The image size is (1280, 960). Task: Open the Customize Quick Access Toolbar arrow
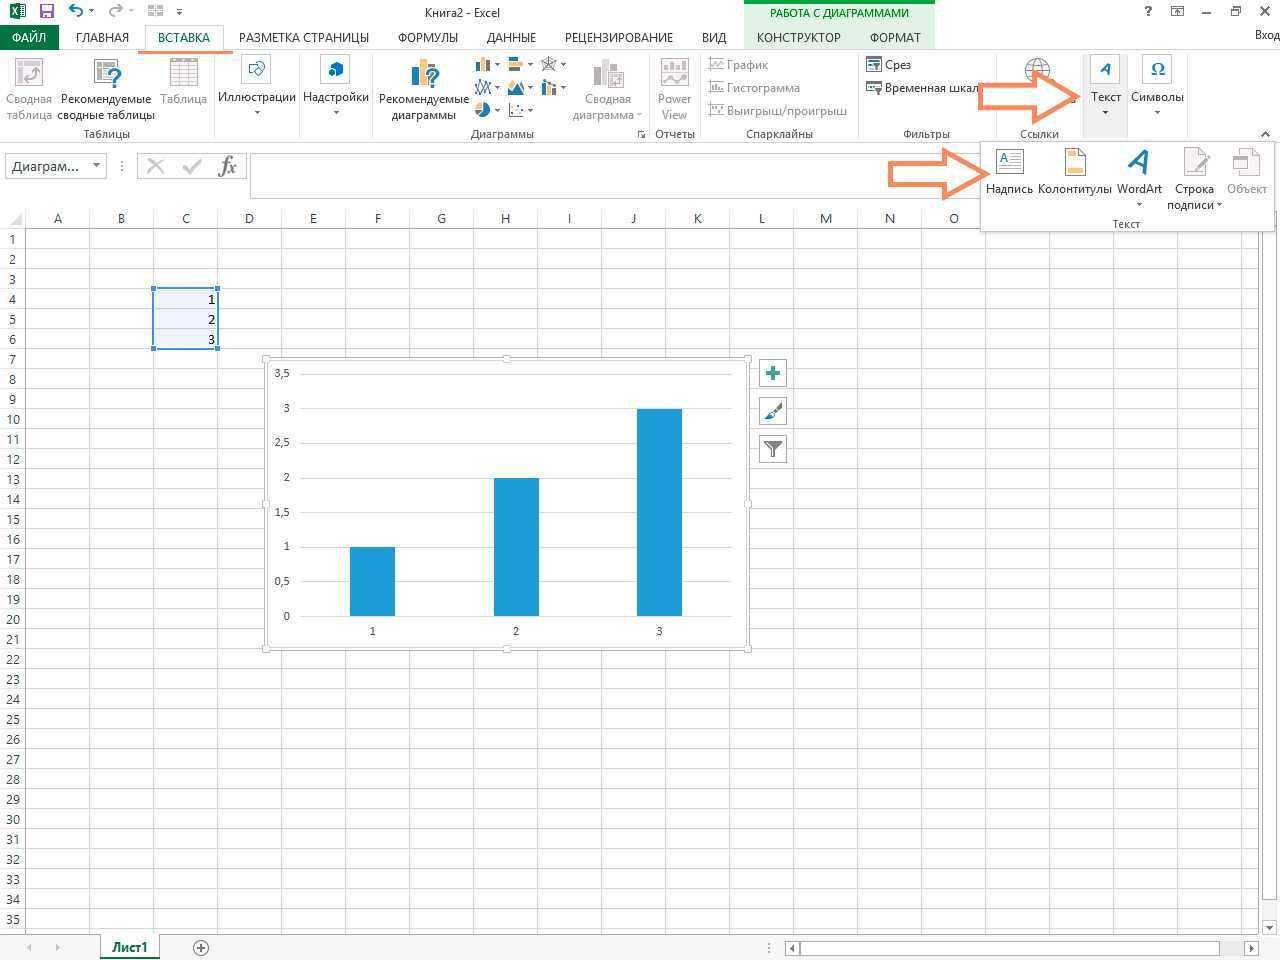coord(179,12)
